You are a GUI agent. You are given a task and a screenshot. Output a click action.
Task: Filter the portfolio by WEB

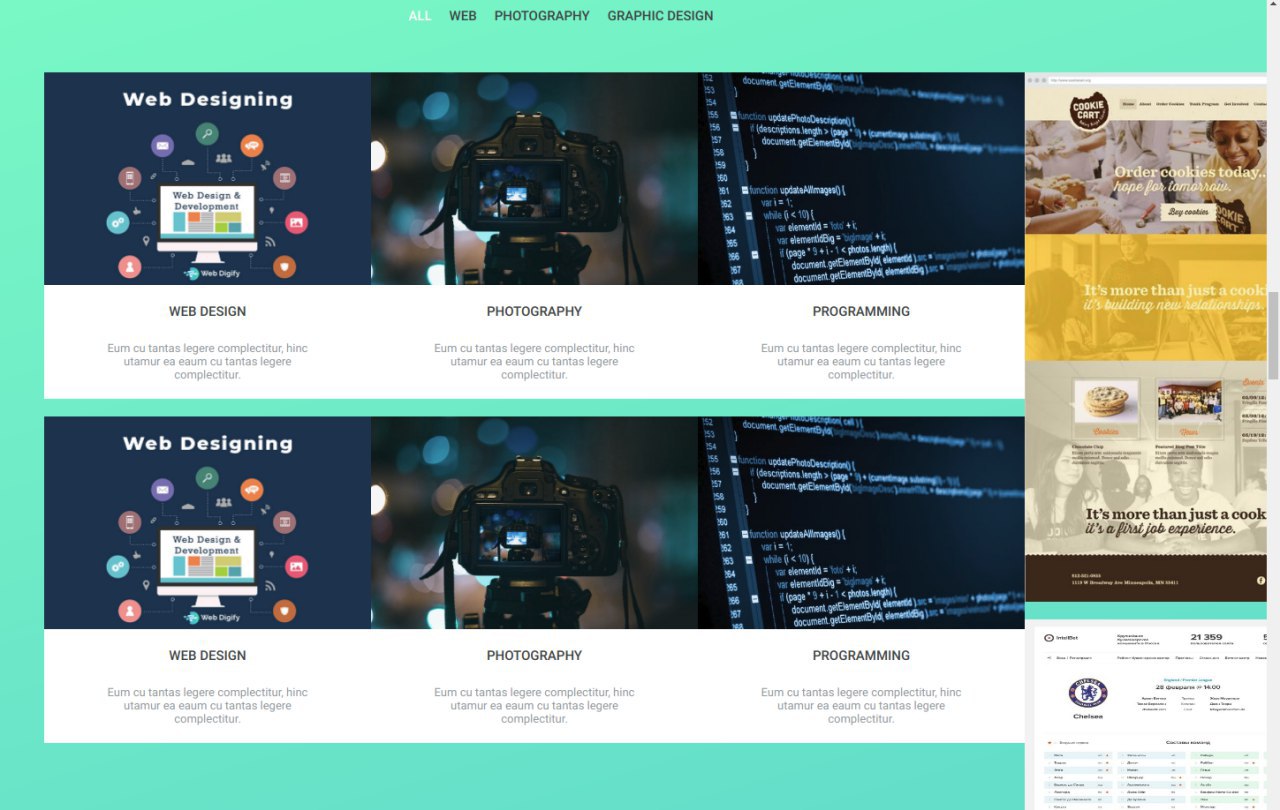pos(463,16)
